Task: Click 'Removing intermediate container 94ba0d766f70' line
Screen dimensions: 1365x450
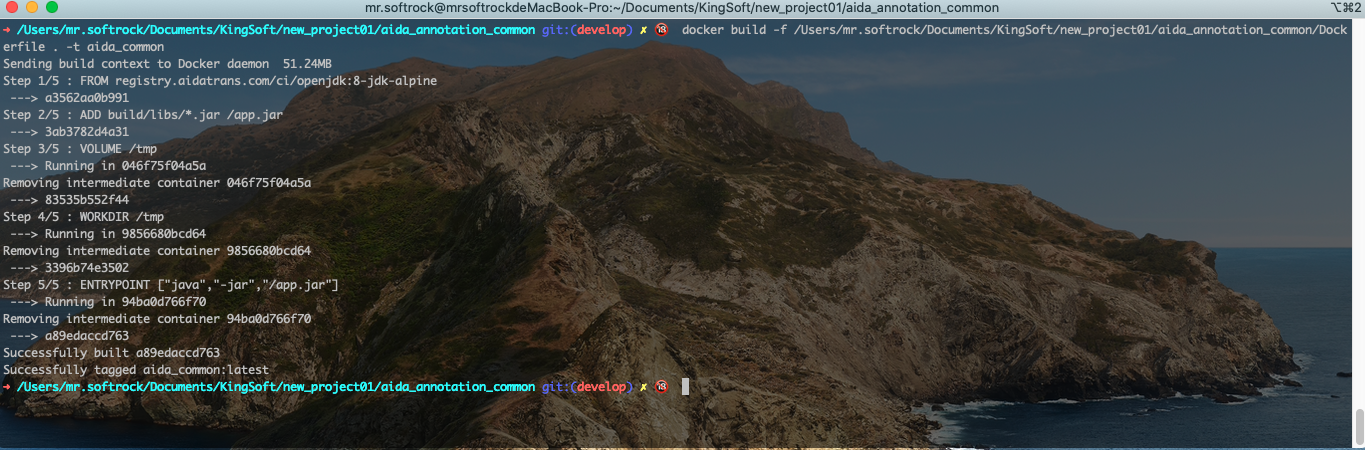Action: pos(157,318)
